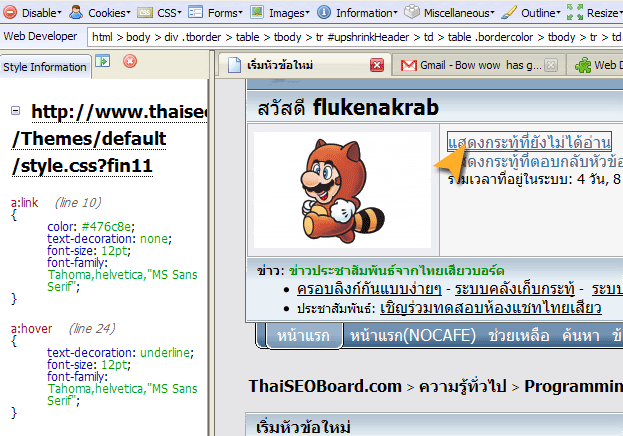The image size is (623, 436).
Task: Open the Images dropdown menu
Action: 289,13
